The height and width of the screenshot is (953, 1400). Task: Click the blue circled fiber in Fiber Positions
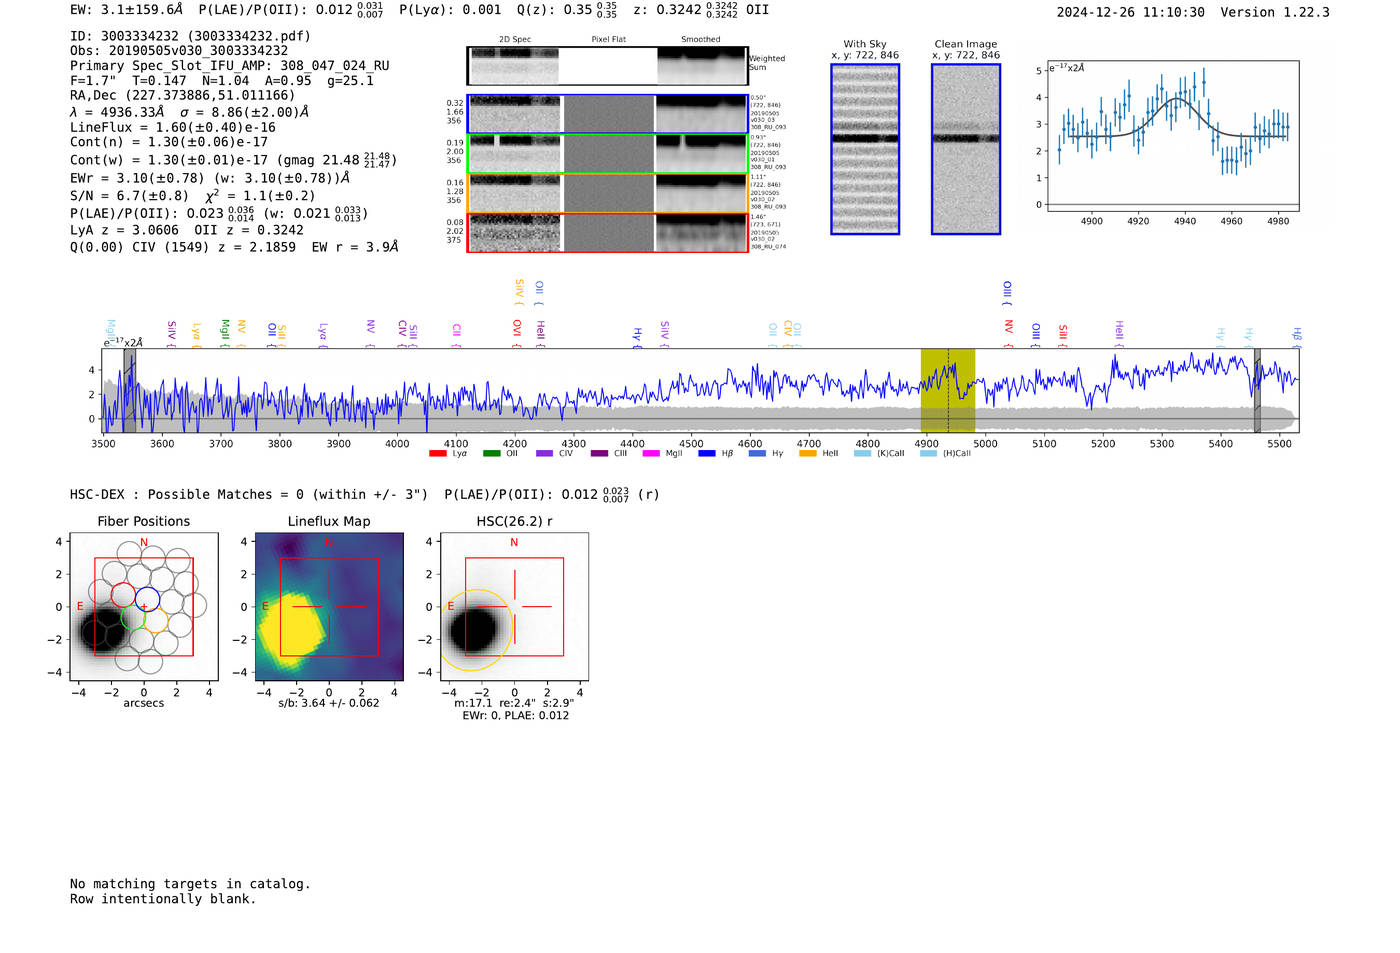147,599
